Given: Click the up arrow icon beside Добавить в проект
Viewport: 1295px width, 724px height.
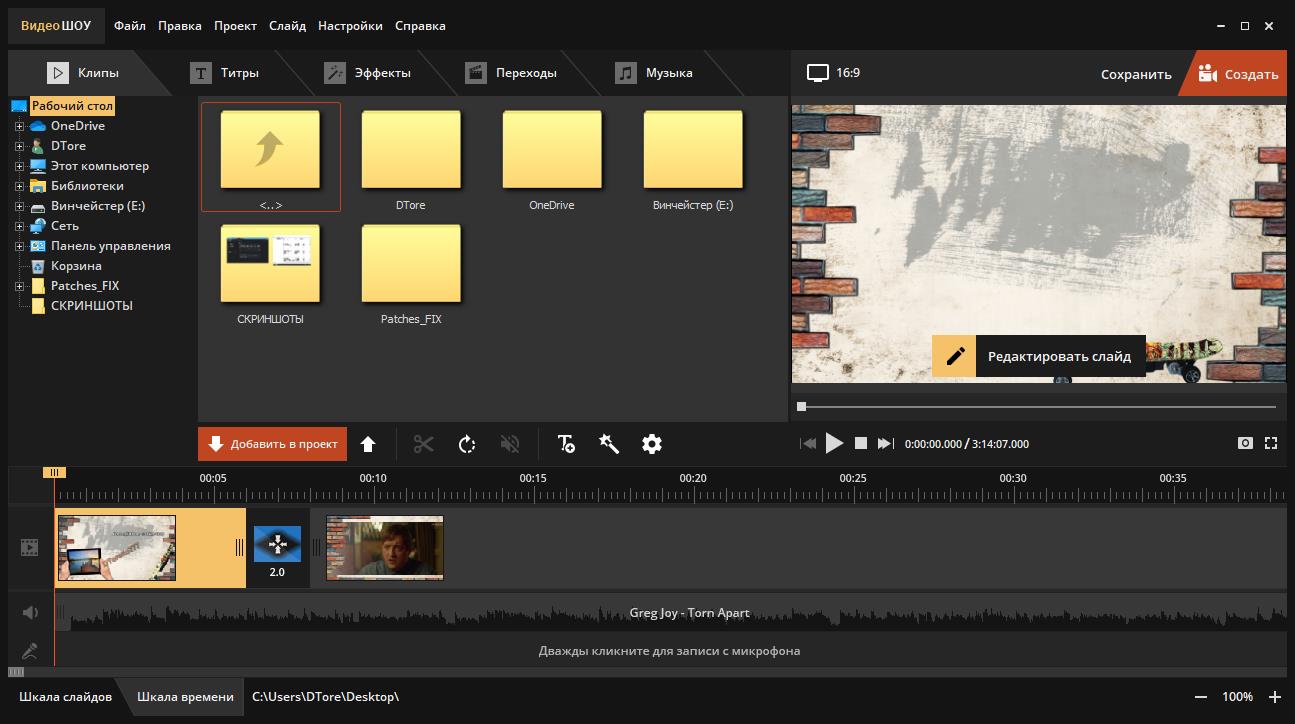Looking at the screenshot, I should 368,444.
